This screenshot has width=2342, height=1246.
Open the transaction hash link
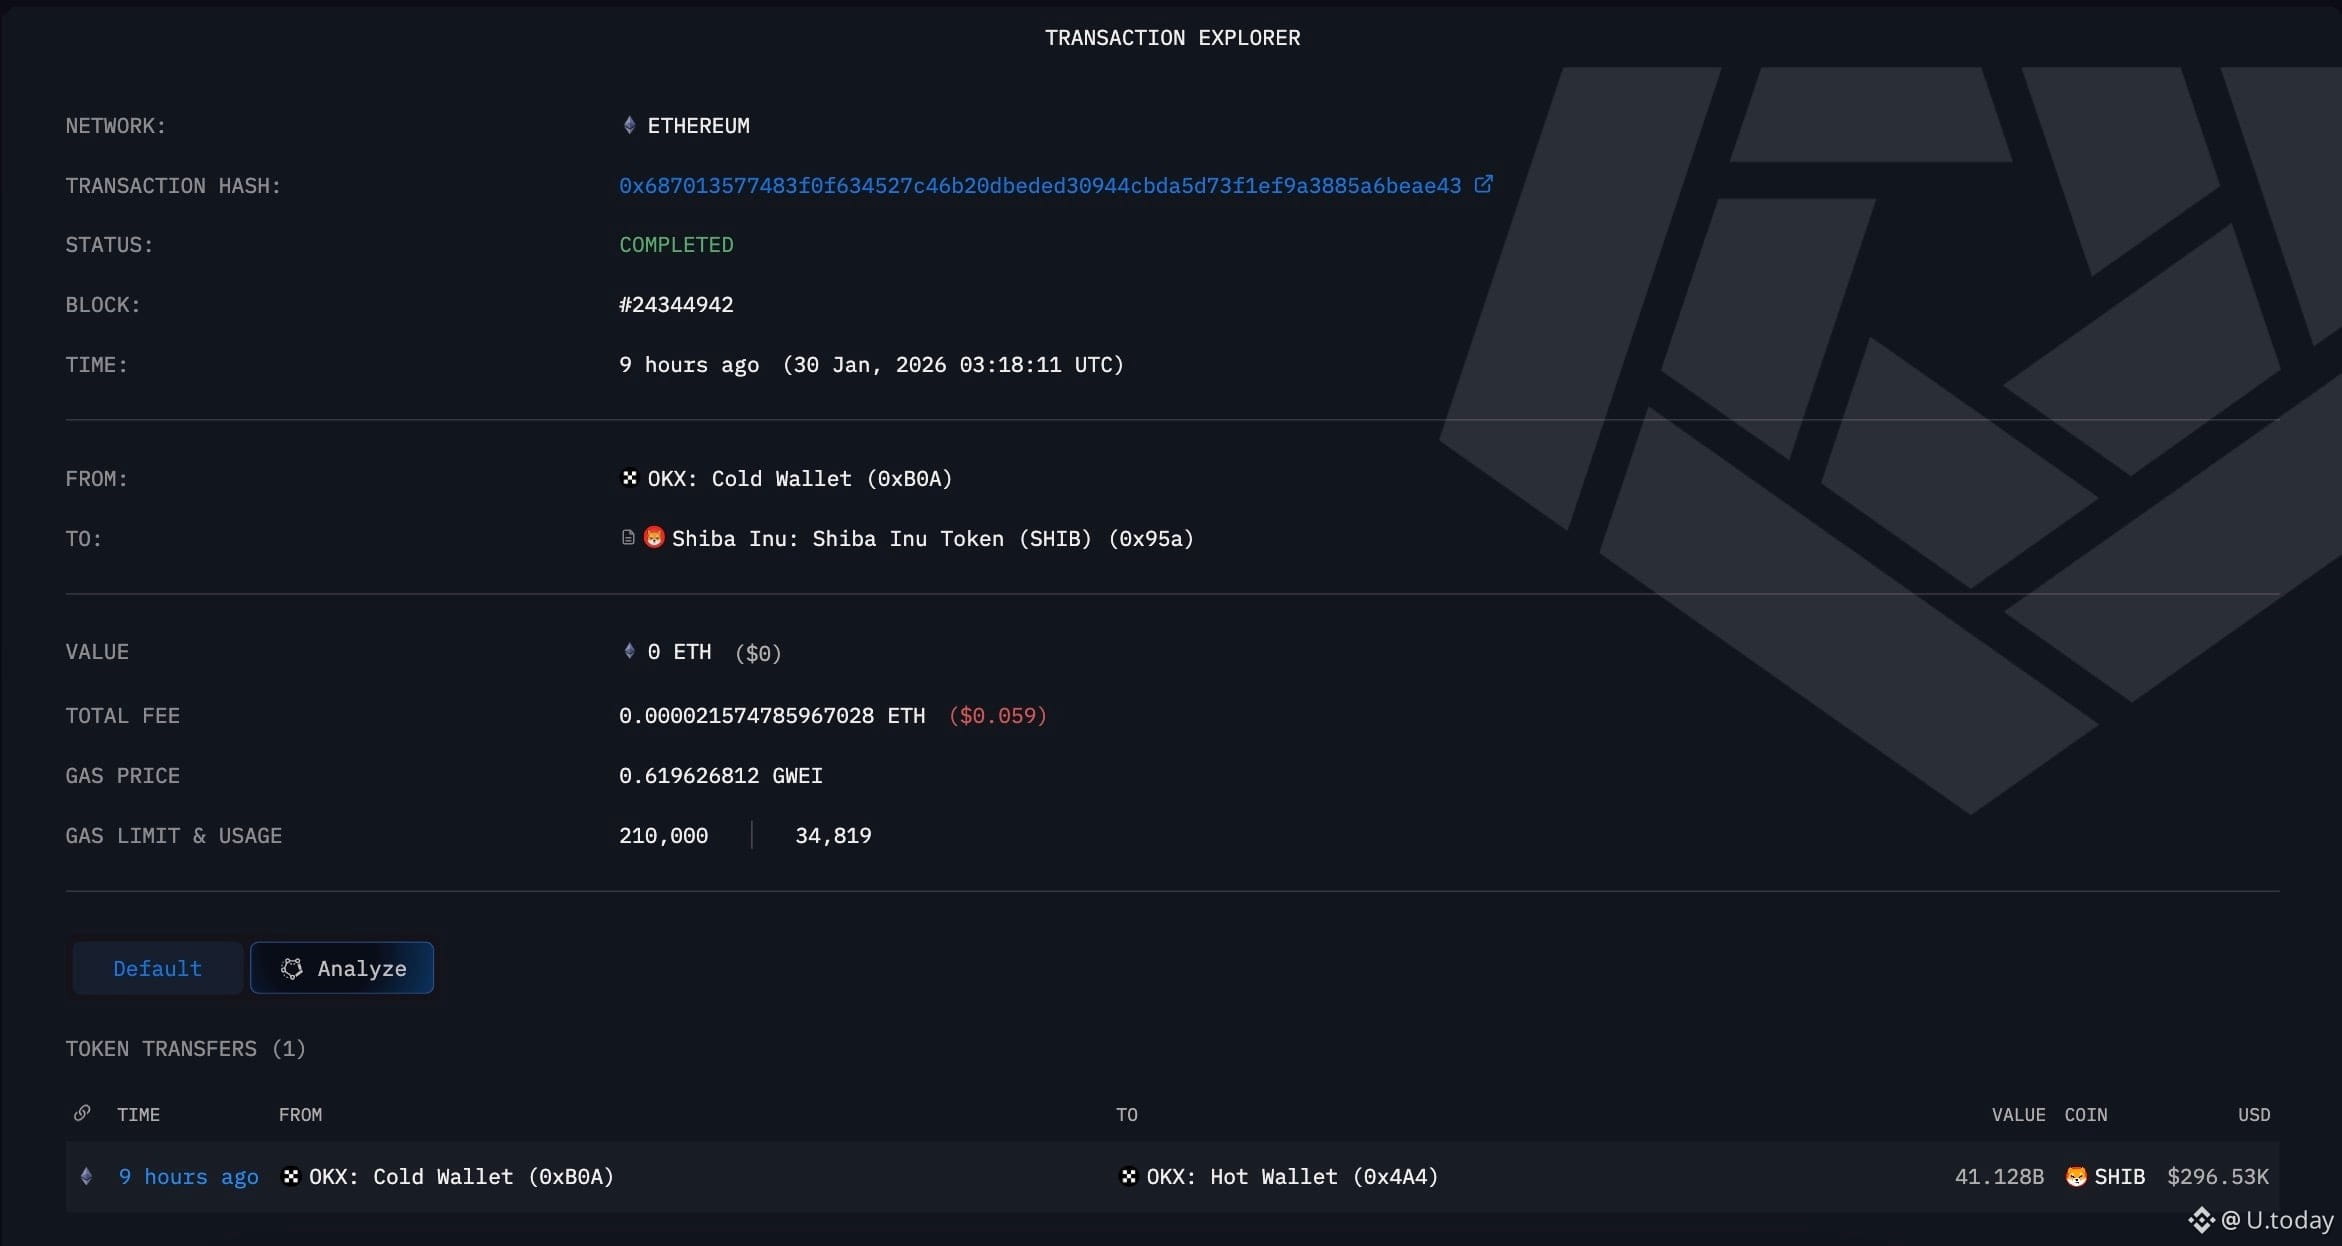click(1039, 186)
